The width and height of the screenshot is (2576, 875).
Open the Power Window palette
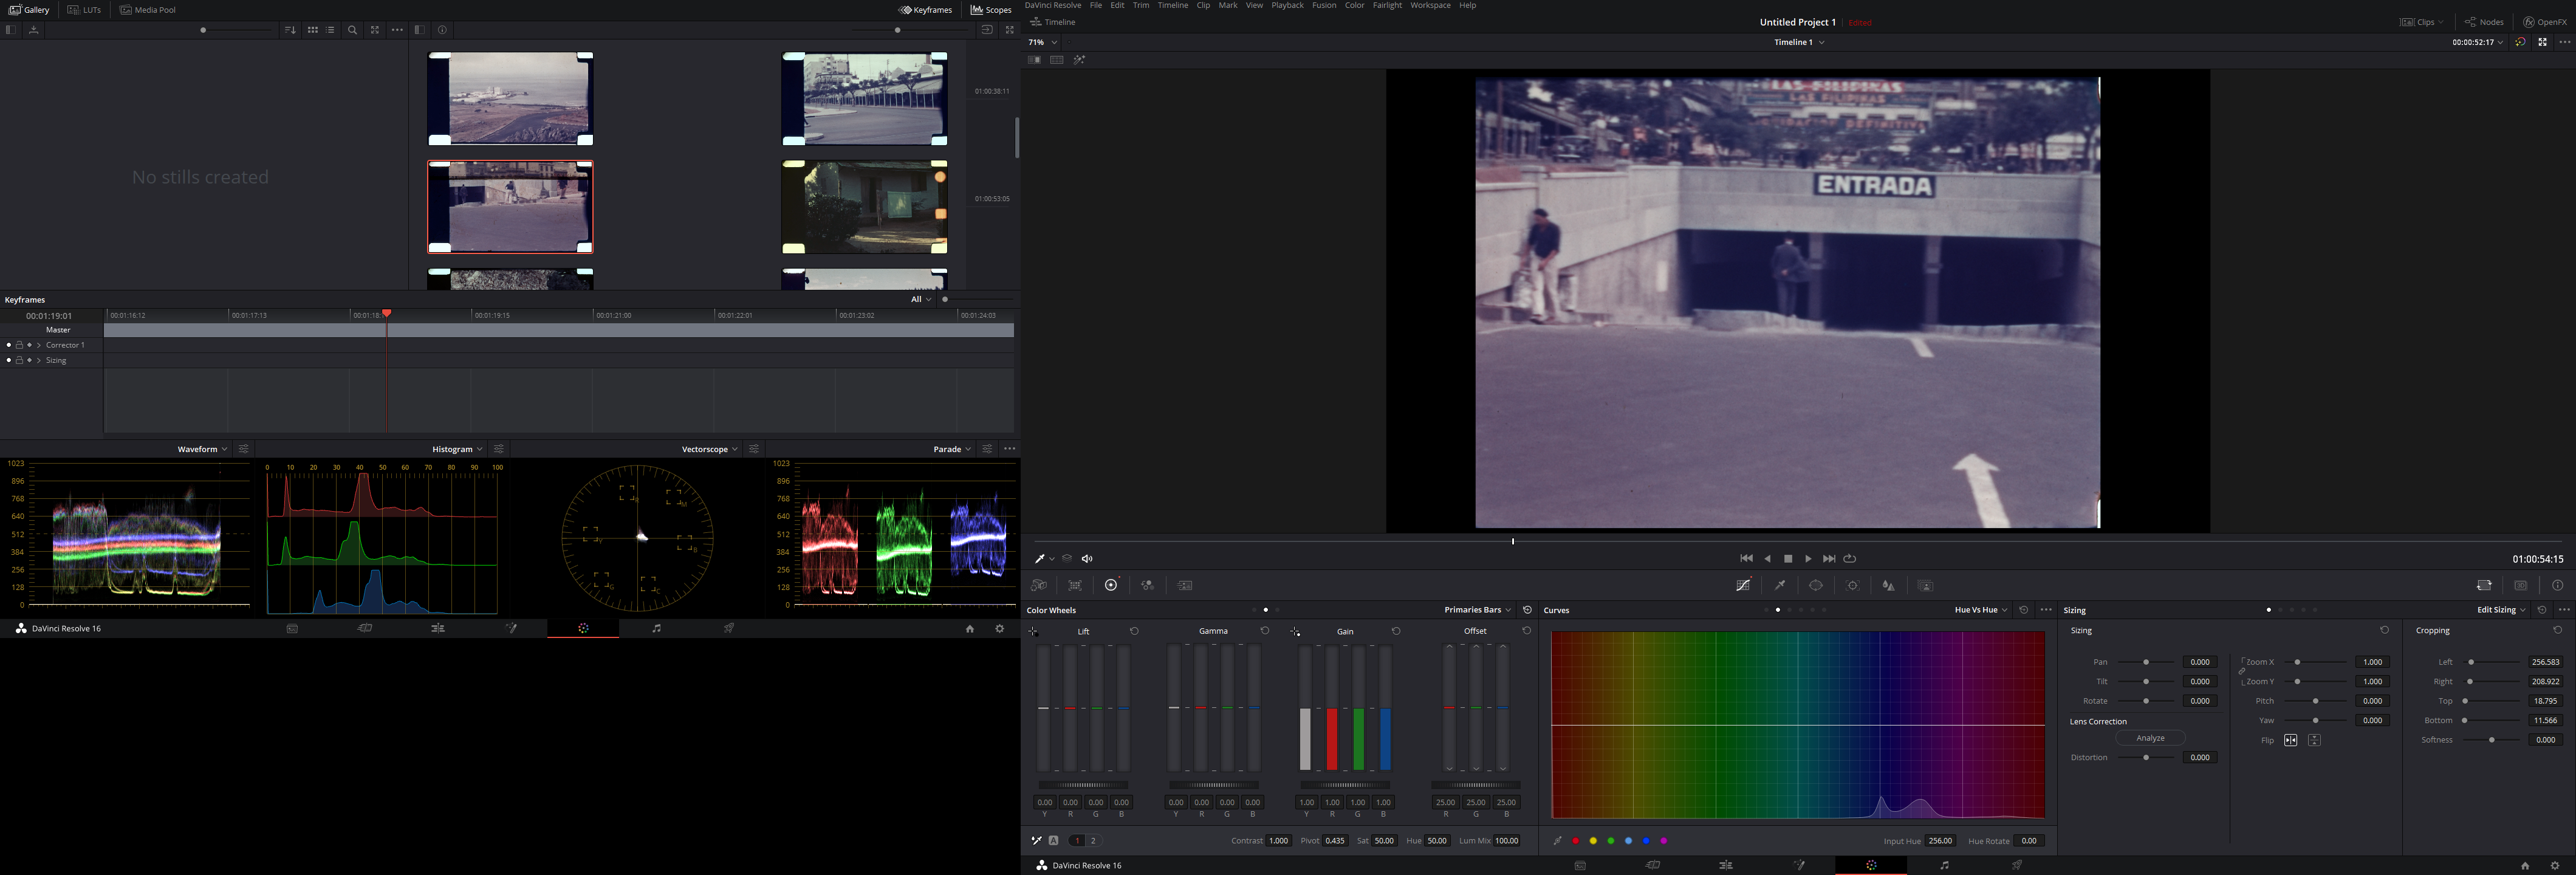(1816, 586)
